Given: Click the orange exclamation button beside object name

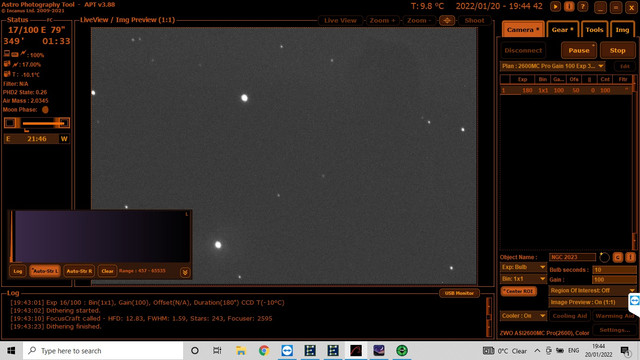Looking at the screenshot, I should pos(631,257).
